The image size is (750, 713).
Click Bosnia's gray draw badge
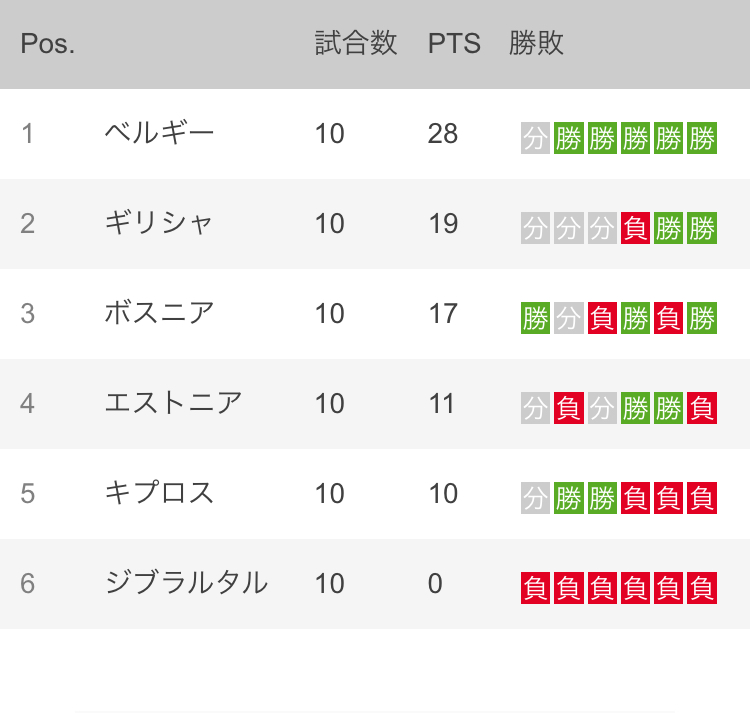[x=568, y=318]
